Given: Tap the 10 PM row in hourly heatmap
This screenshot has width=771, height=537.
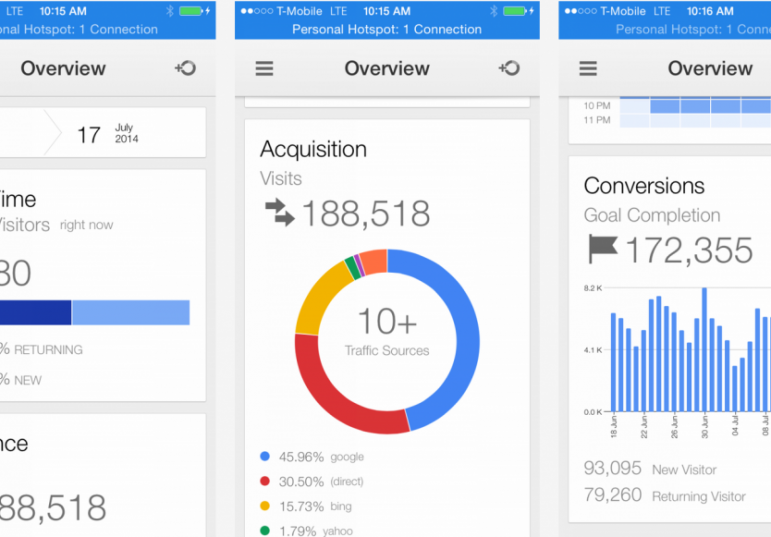Looking at the screenshot, I should [x=690, y=105].
